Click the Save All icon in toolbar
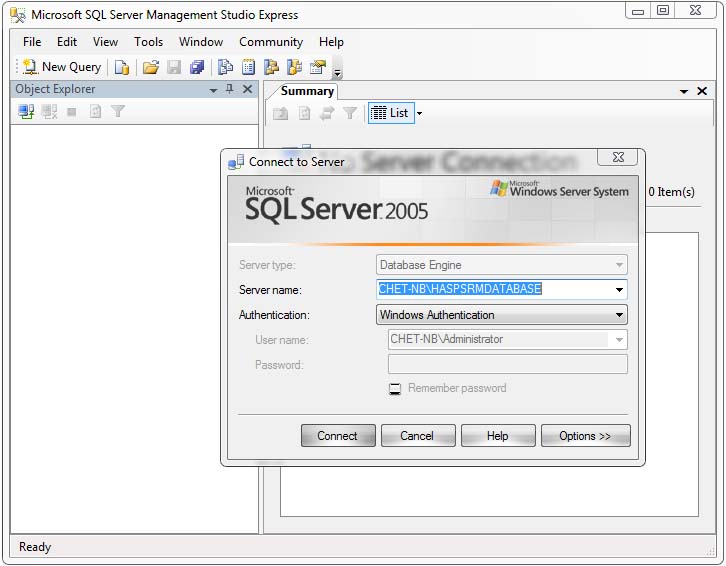Screen dimensions: 726x566 [x=197, y=68]
